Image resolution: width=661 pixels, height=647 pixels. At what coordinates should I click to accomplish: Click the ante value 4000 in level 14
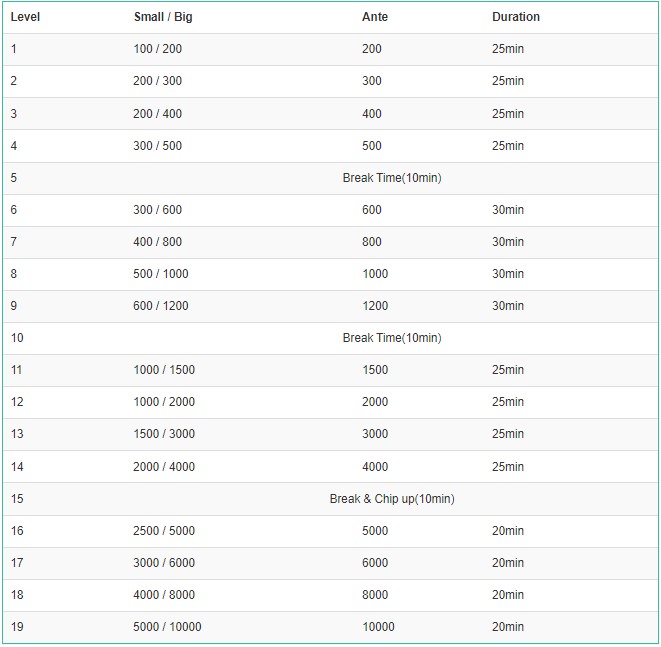(375, 467)
